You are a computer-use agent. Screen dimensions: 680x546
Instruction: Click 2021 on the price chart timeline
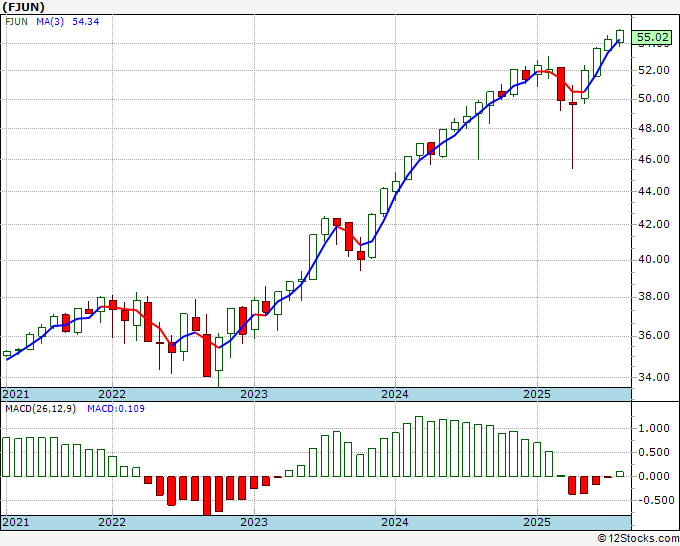pyautogui.click(x=16, y=394)
